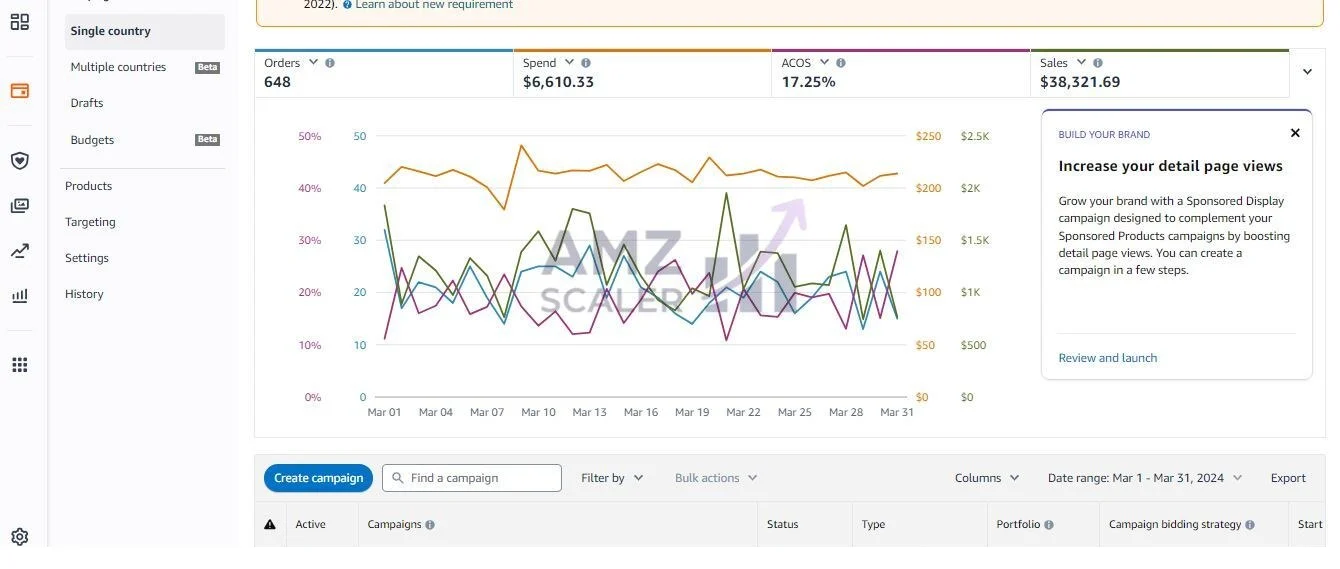The image size is (1340, 569).
Task: Click the info icon next to Sales
Action: click(x=1097, y=63)
